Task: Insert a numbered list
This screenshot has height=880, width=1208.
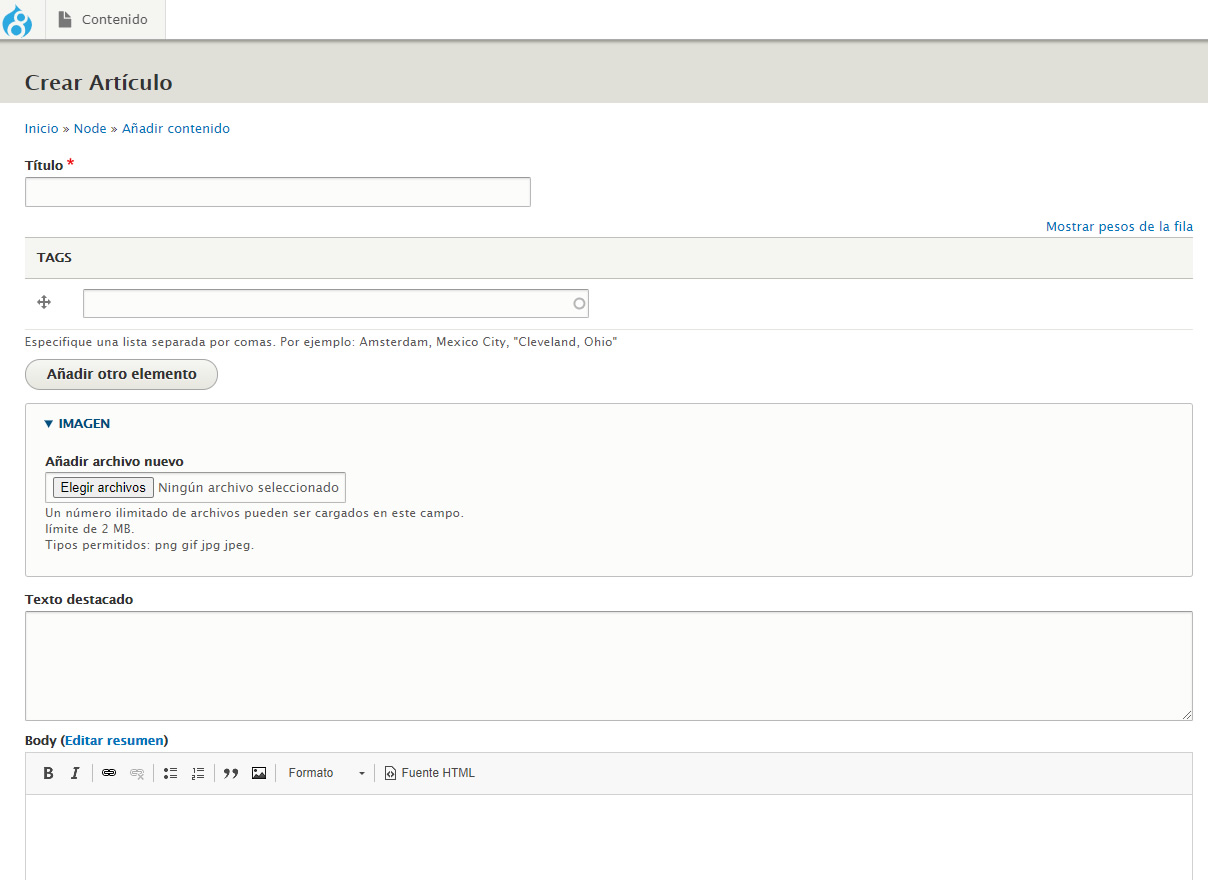Action: coord(198,773)
